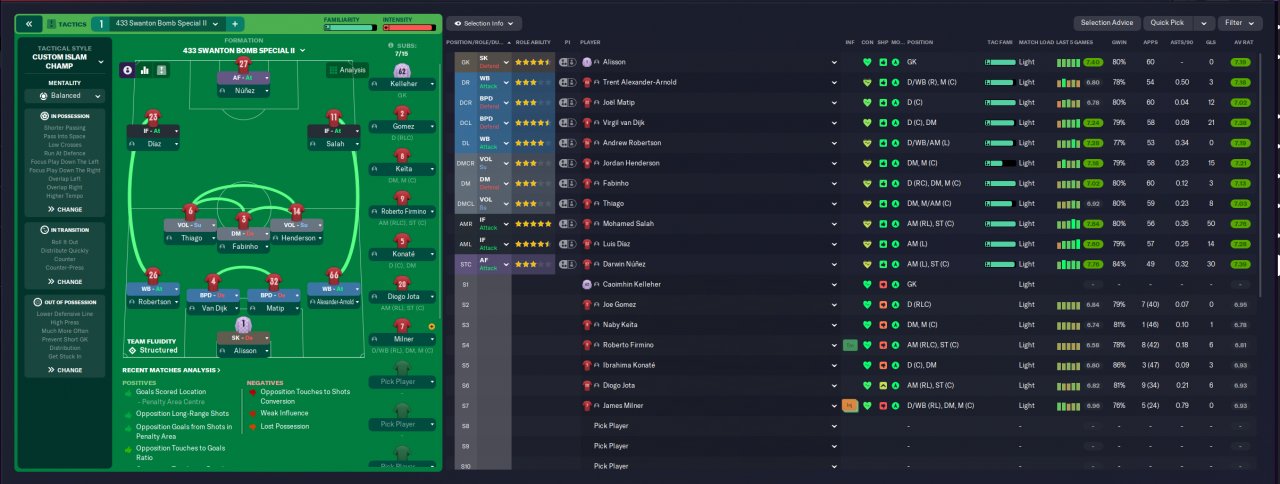Screen dimensions: 1280x484
Task: Click Firmino's green influence status icon
Action: [850, 344]
